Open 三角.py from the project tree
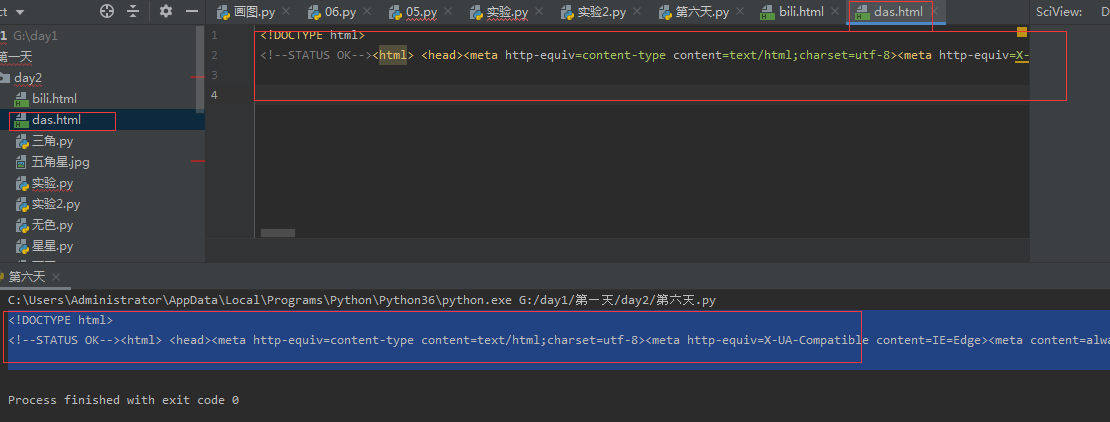This screenshot has height=422, width=1110. coord(52,141)
